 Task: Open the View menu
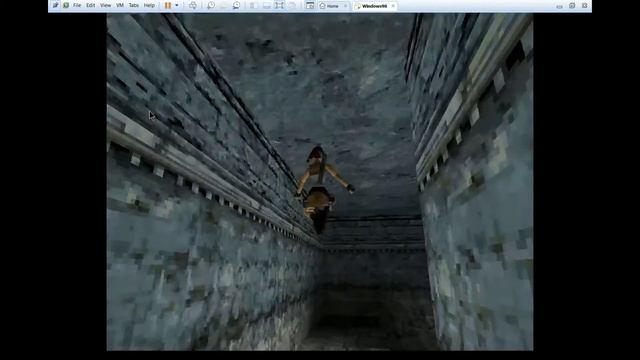coord(105,6)
